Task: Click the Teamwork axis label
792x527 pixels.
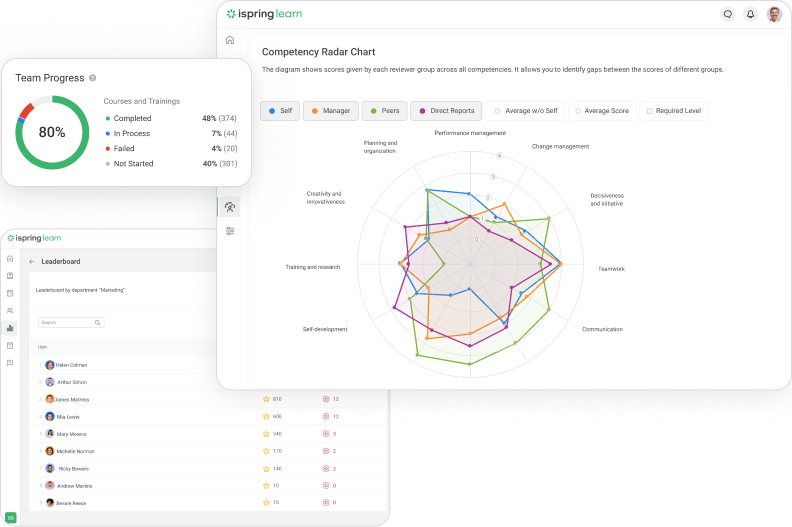Action: coord(611,269)
